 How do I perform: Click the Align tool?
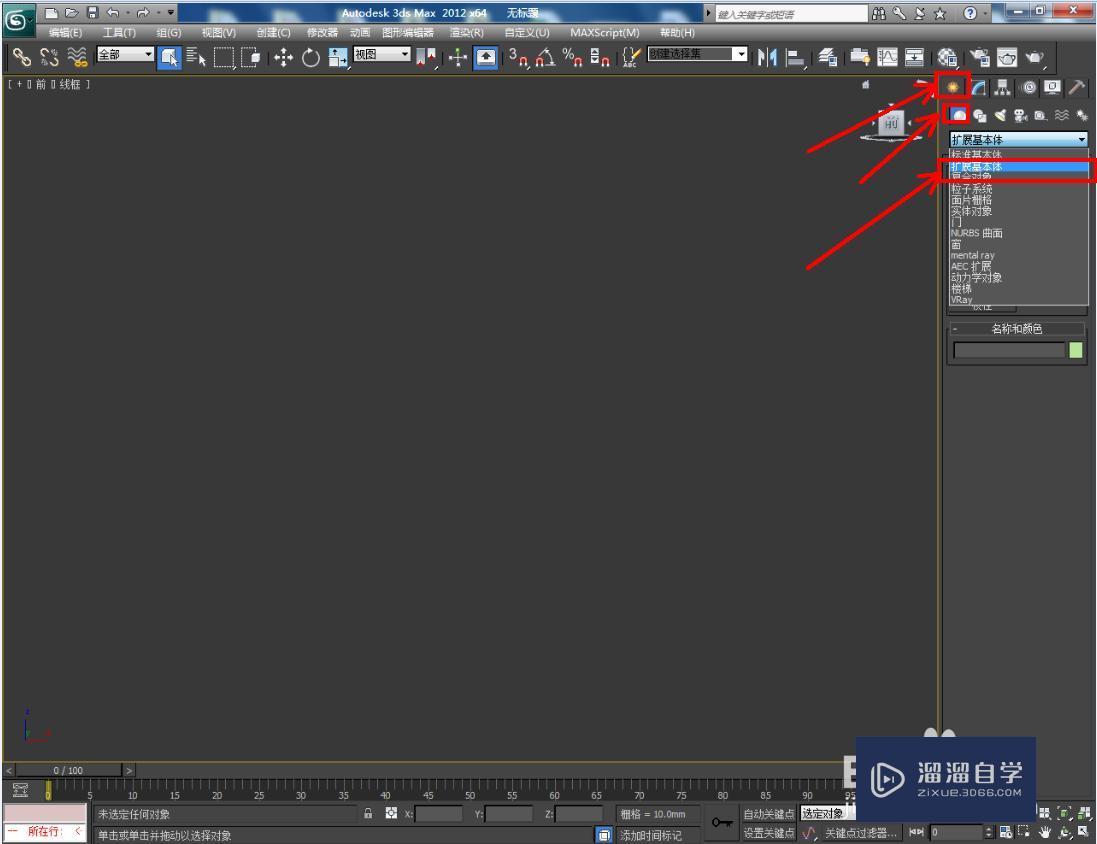pyautogui.click(x=795, y=57)
